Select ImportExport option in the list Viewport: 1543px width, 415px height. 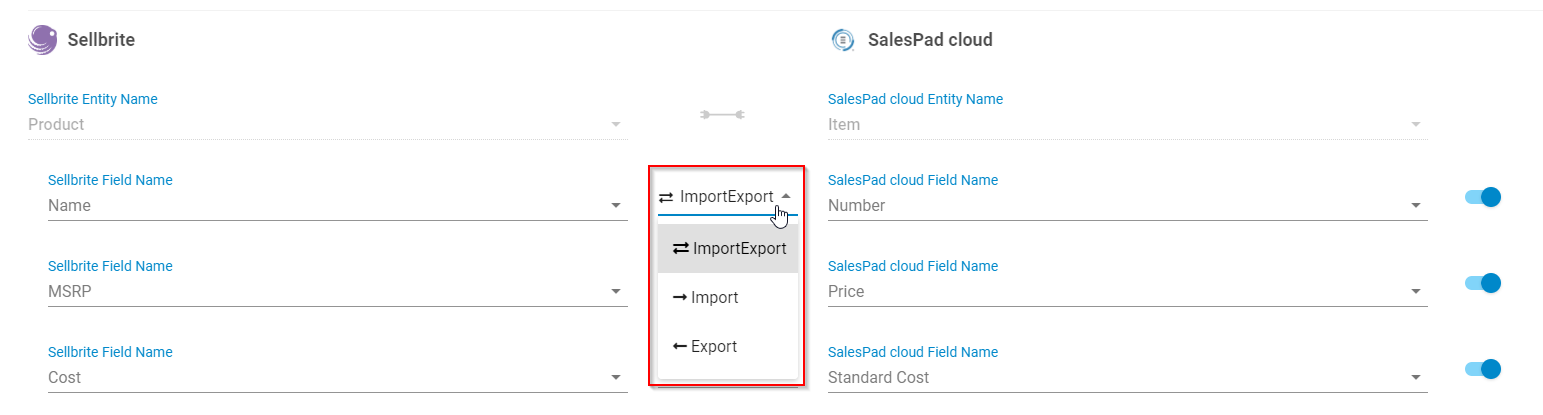[x=729, y=249]
